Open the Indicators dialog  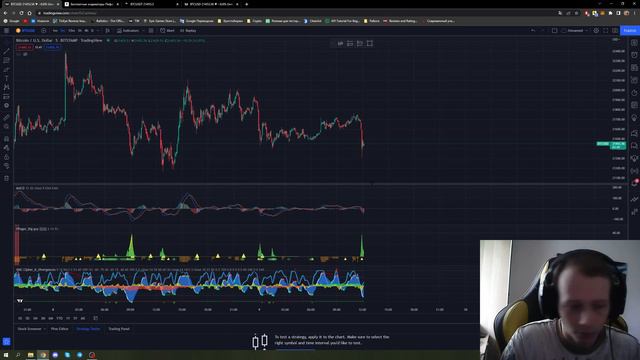(x=128, y=31)
